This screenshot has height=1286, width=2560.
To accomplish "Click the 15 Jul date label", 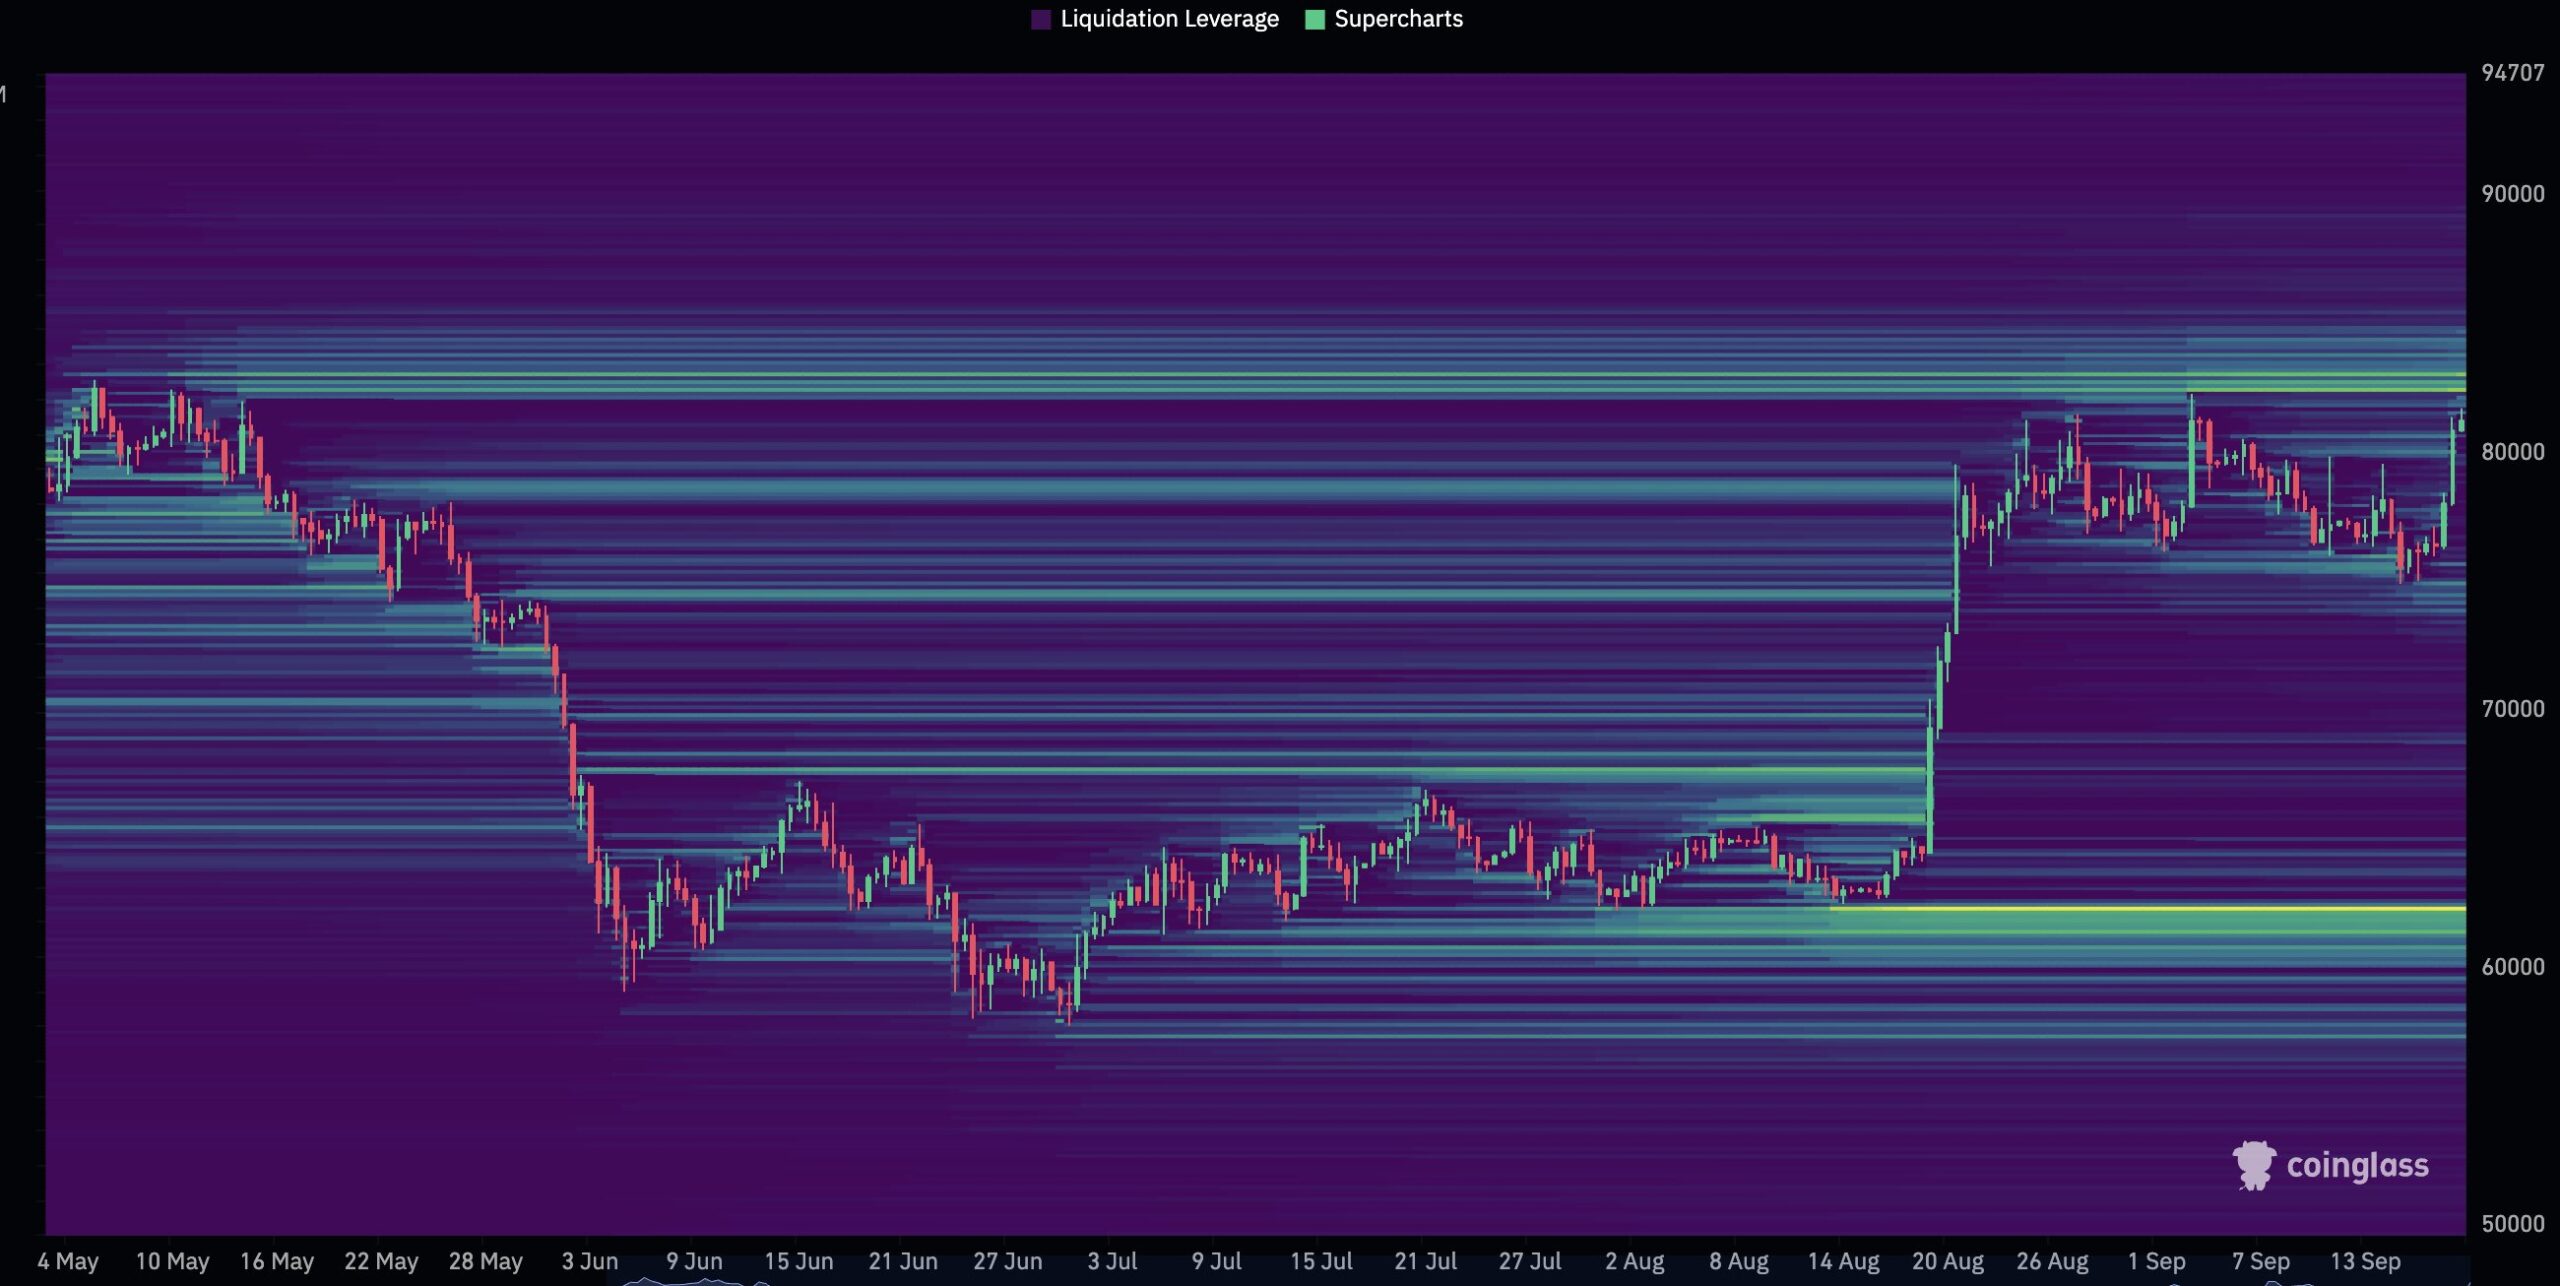I will [x=1321, y=1261].
